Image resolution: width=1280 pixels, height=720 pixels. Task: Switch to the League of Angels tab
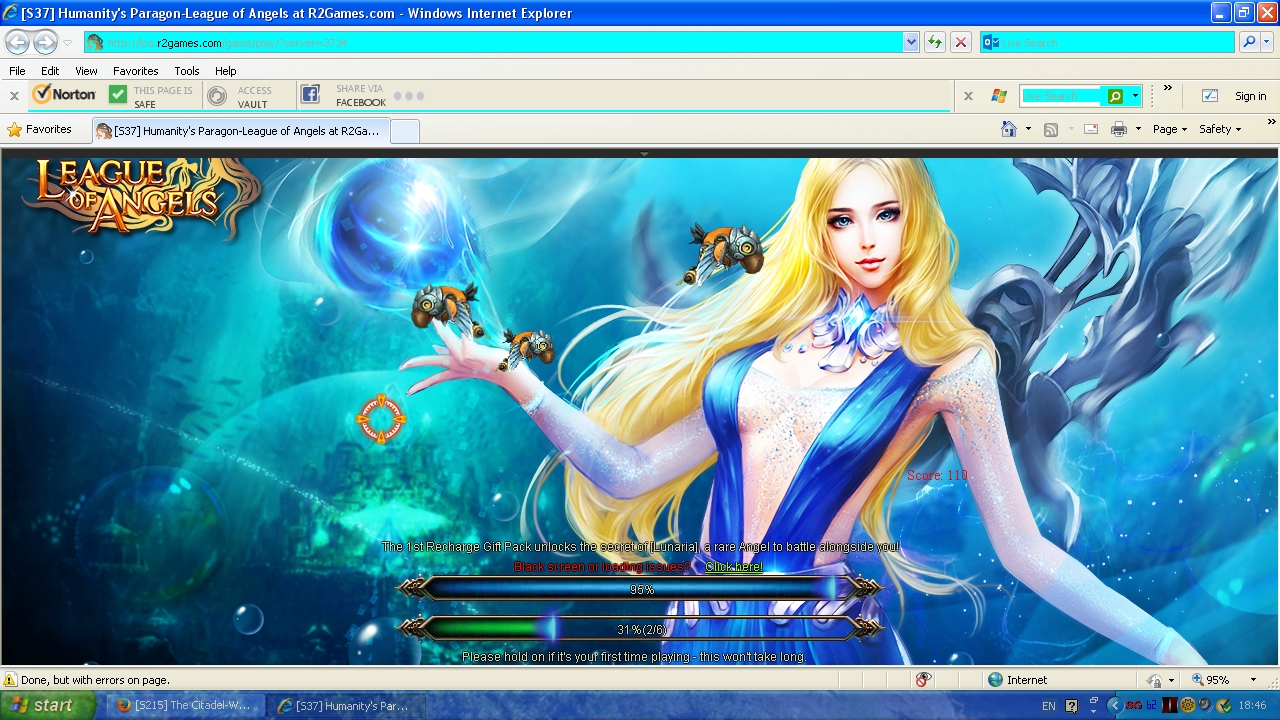tap(240, 131)
